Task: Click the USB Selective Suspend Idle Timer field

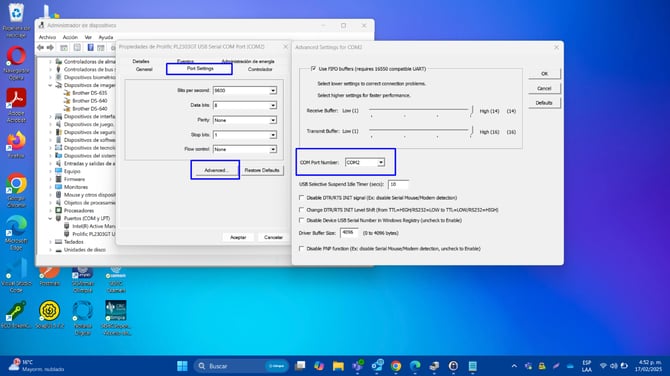Action: (398, 184)
